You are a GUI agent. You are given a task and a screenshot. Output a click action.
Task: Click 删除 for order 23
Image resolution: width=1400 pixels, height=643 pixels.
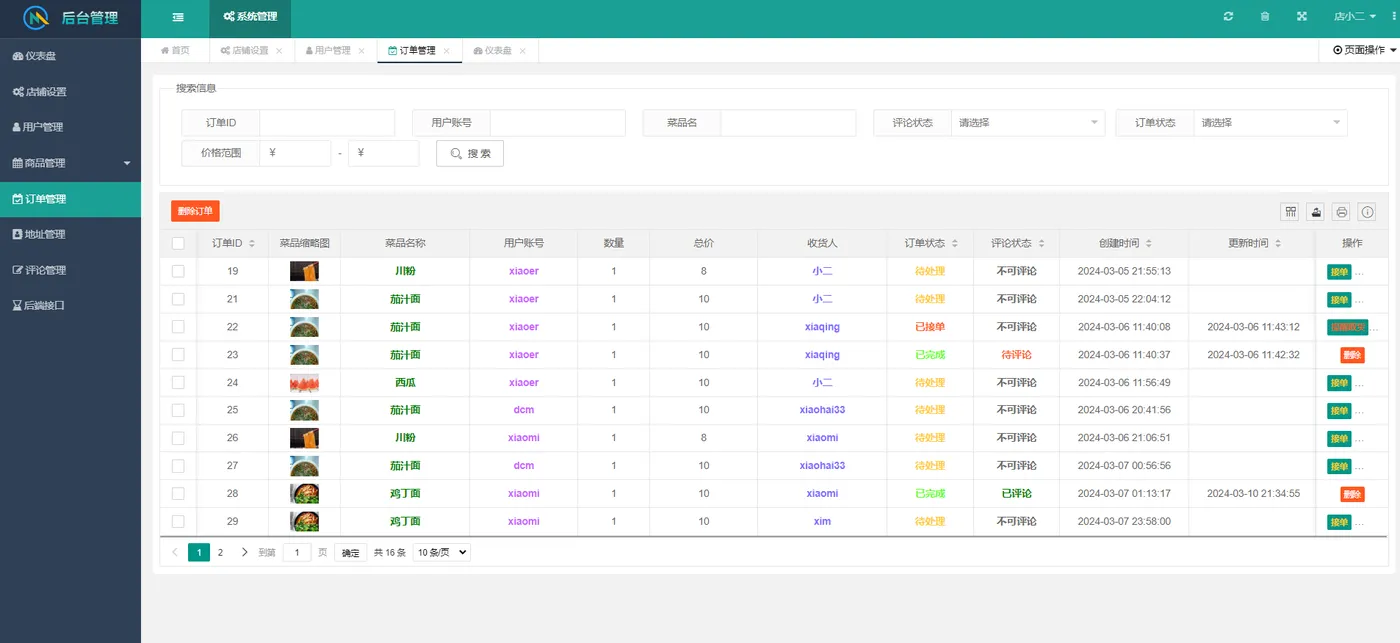(x=1352, y=355)
